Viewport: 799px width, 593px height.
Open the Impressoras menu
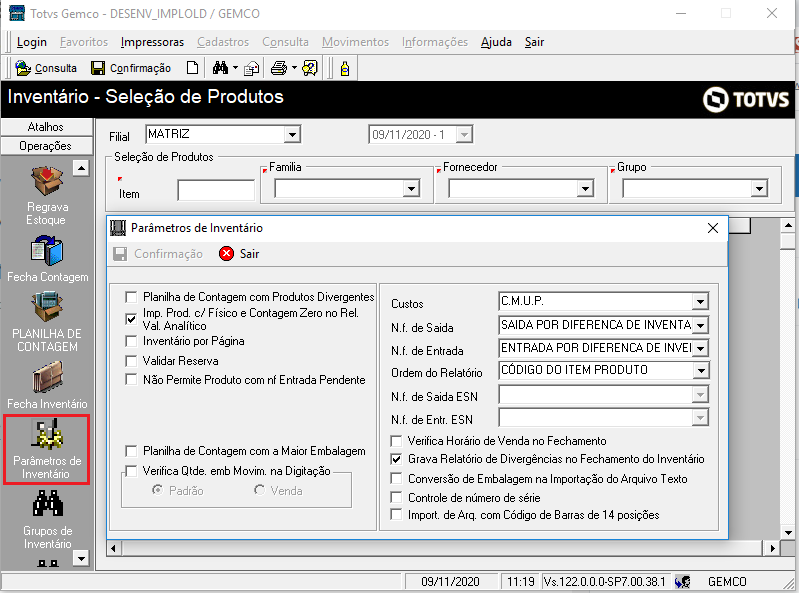[152, 42]
